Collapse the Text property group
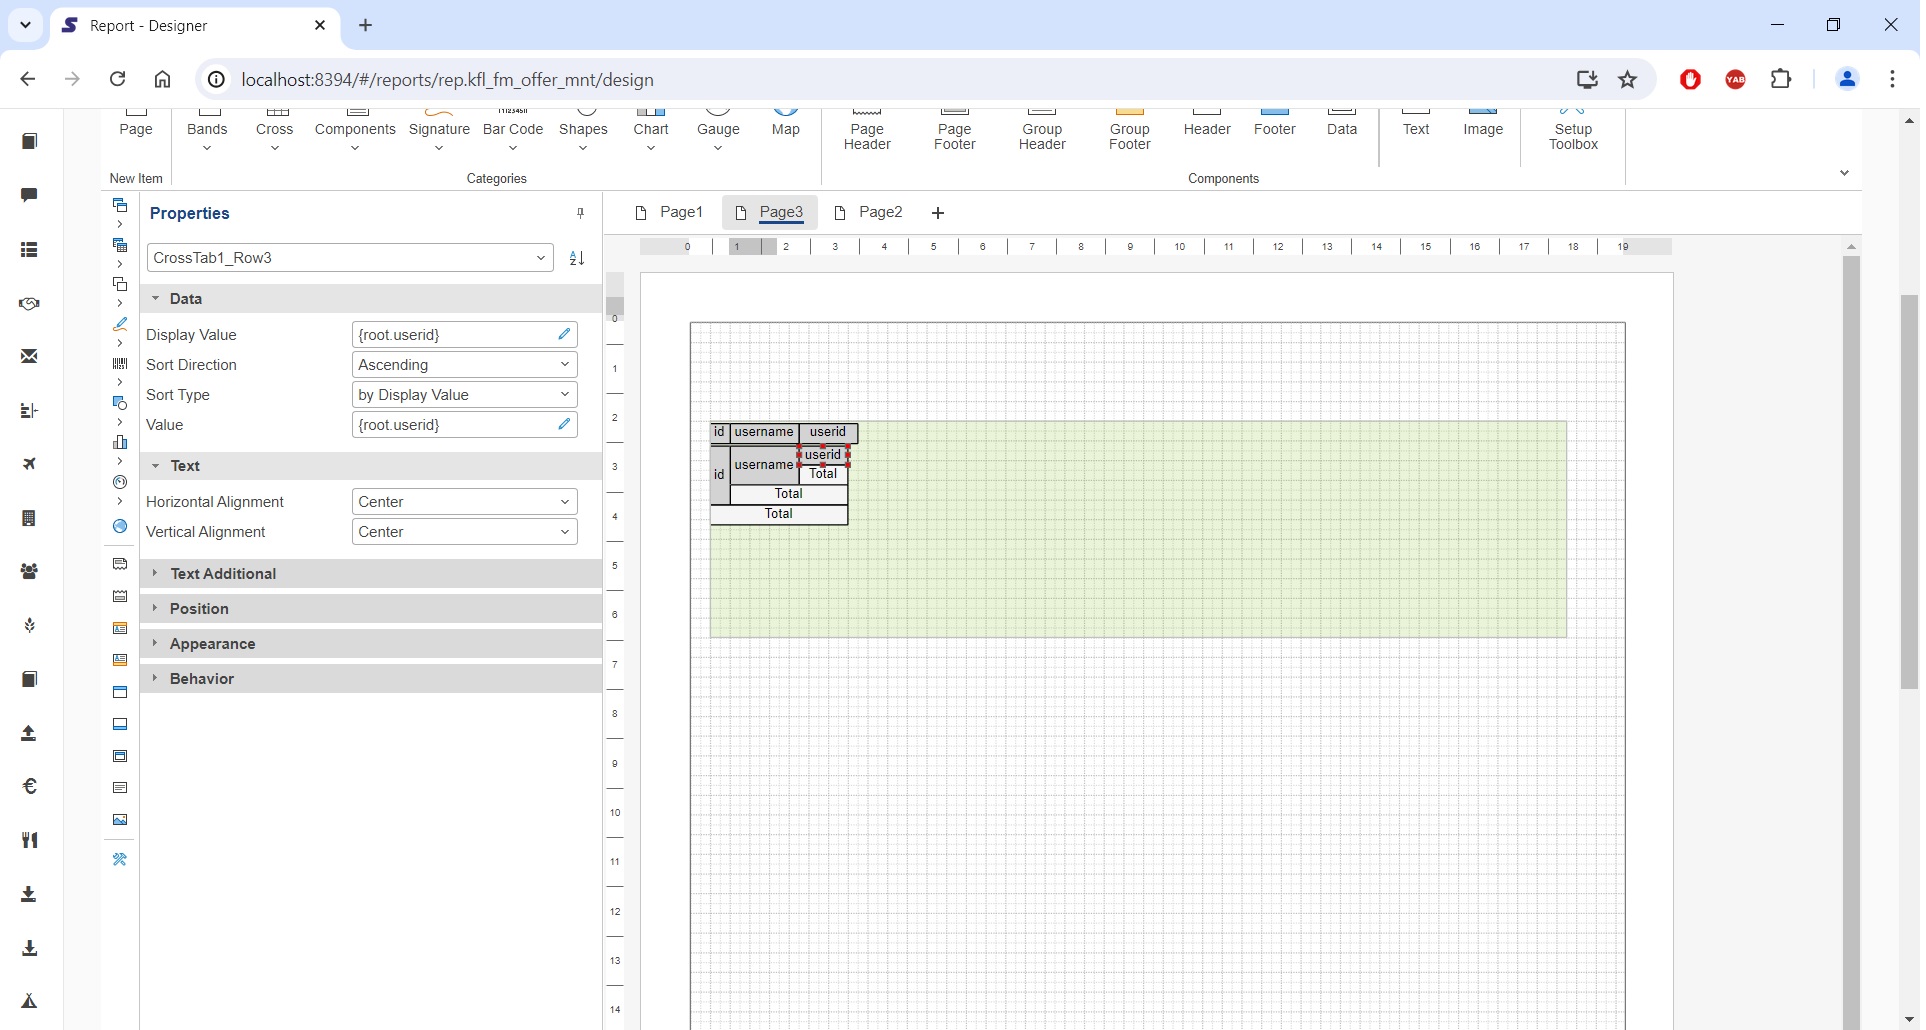Screen dimensions: 1926x1030 [371, 466]
